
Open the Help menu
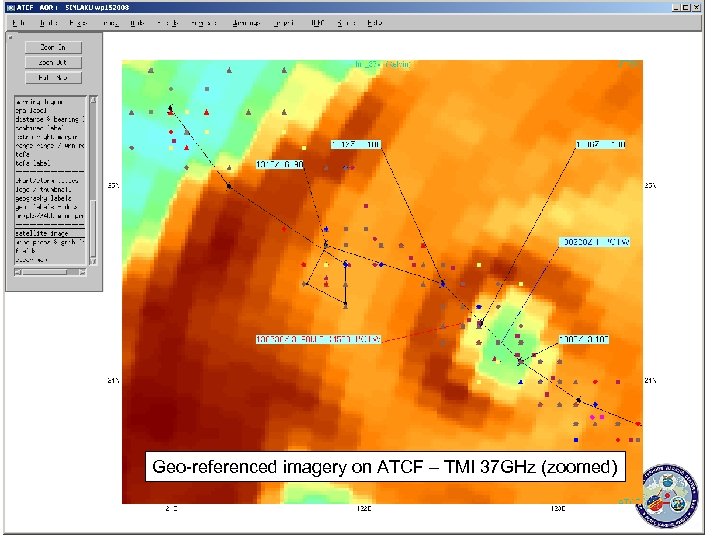pos(374,23)
